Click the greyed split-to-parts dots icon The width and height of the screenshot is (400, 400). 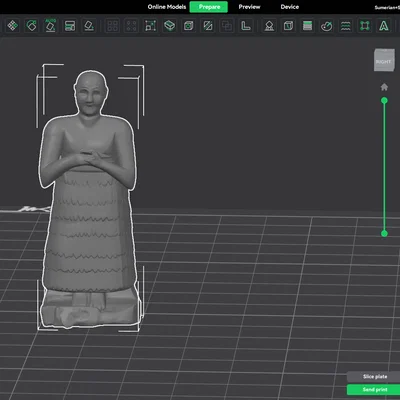pos(131,26)
